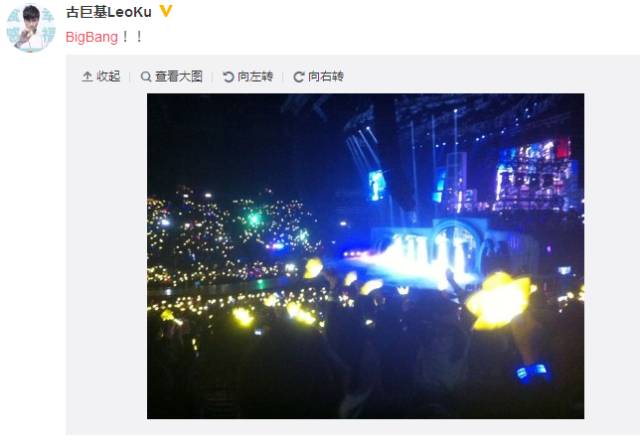
Task: Click the rotate-right arrow icon
Action: point(299,76)
